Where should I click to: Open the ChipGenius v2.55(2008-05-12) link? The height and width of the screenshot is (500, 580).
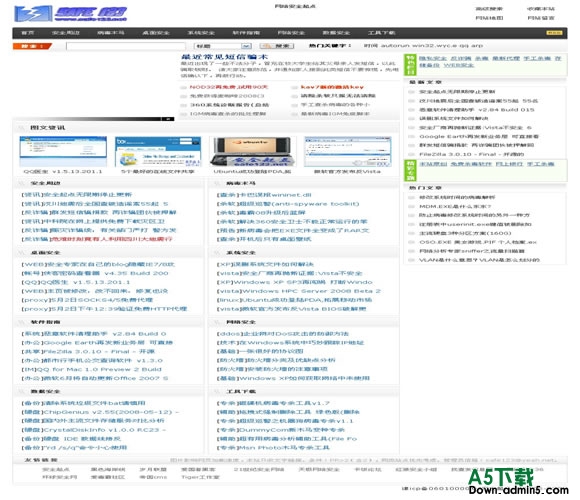(100, 412)
